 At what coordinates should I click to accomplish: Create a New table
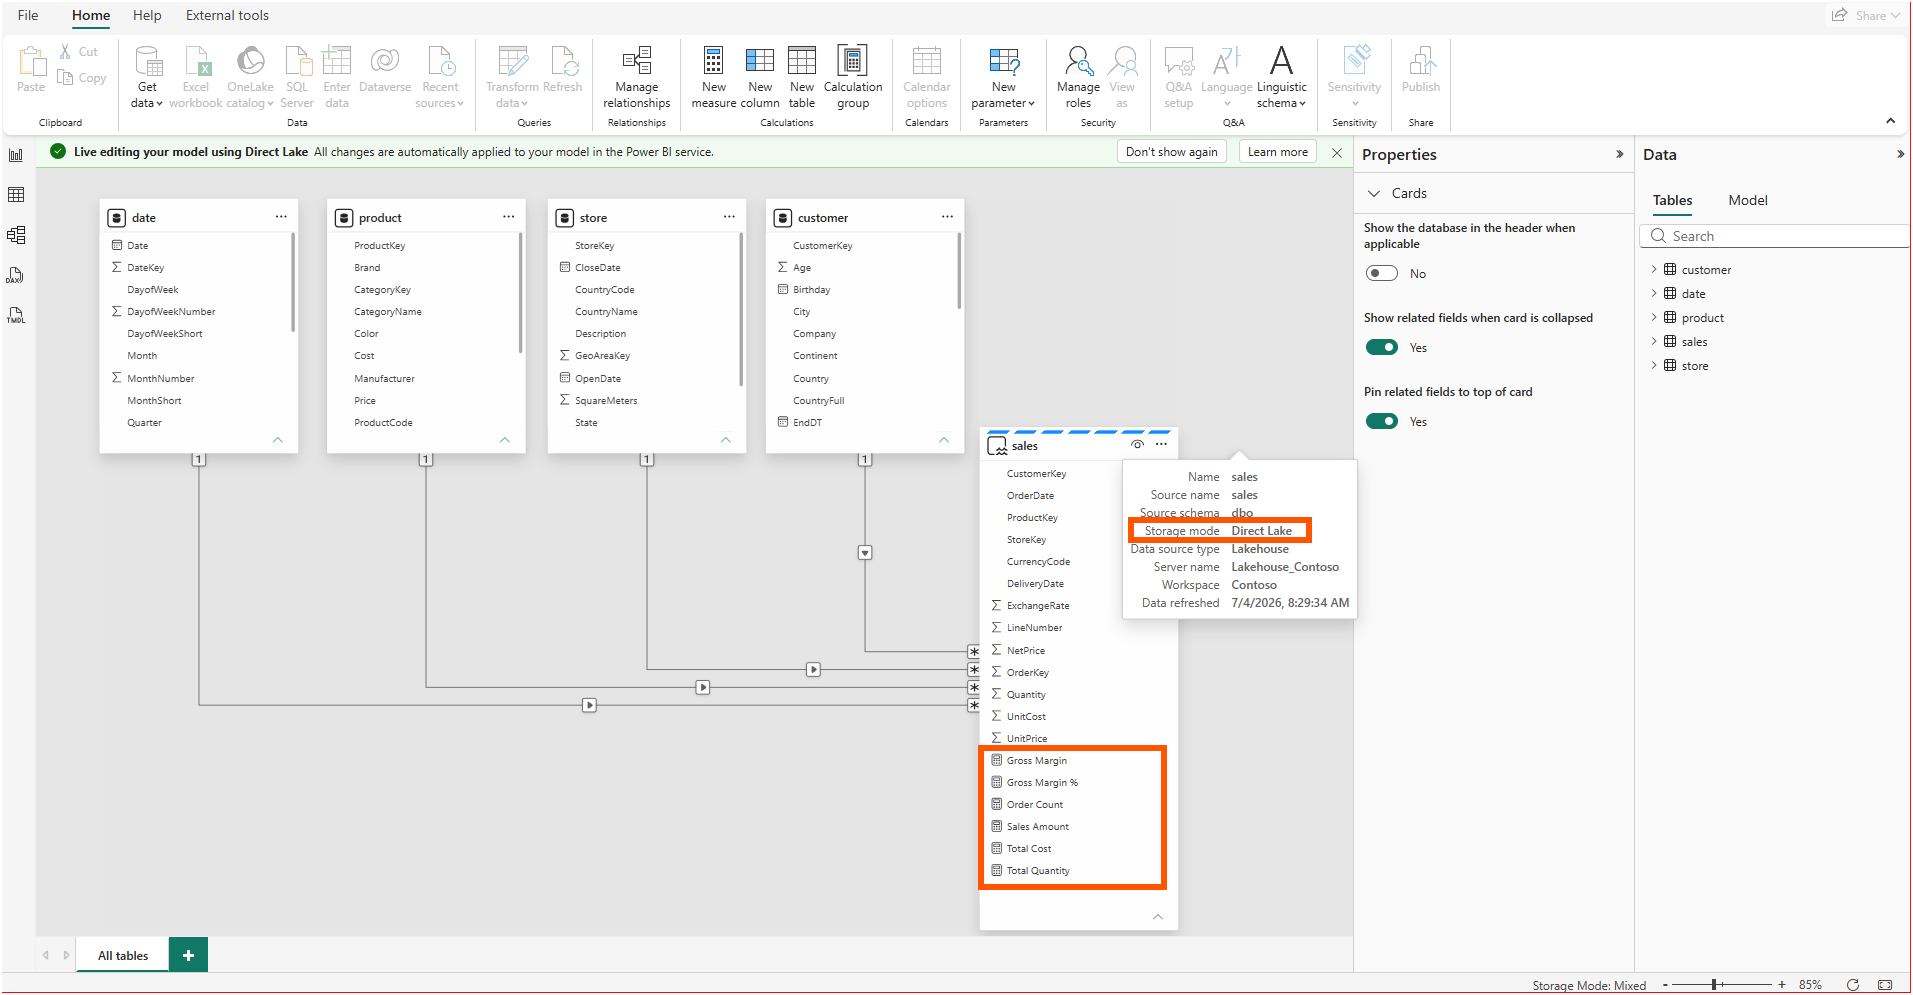coord(802,78)
